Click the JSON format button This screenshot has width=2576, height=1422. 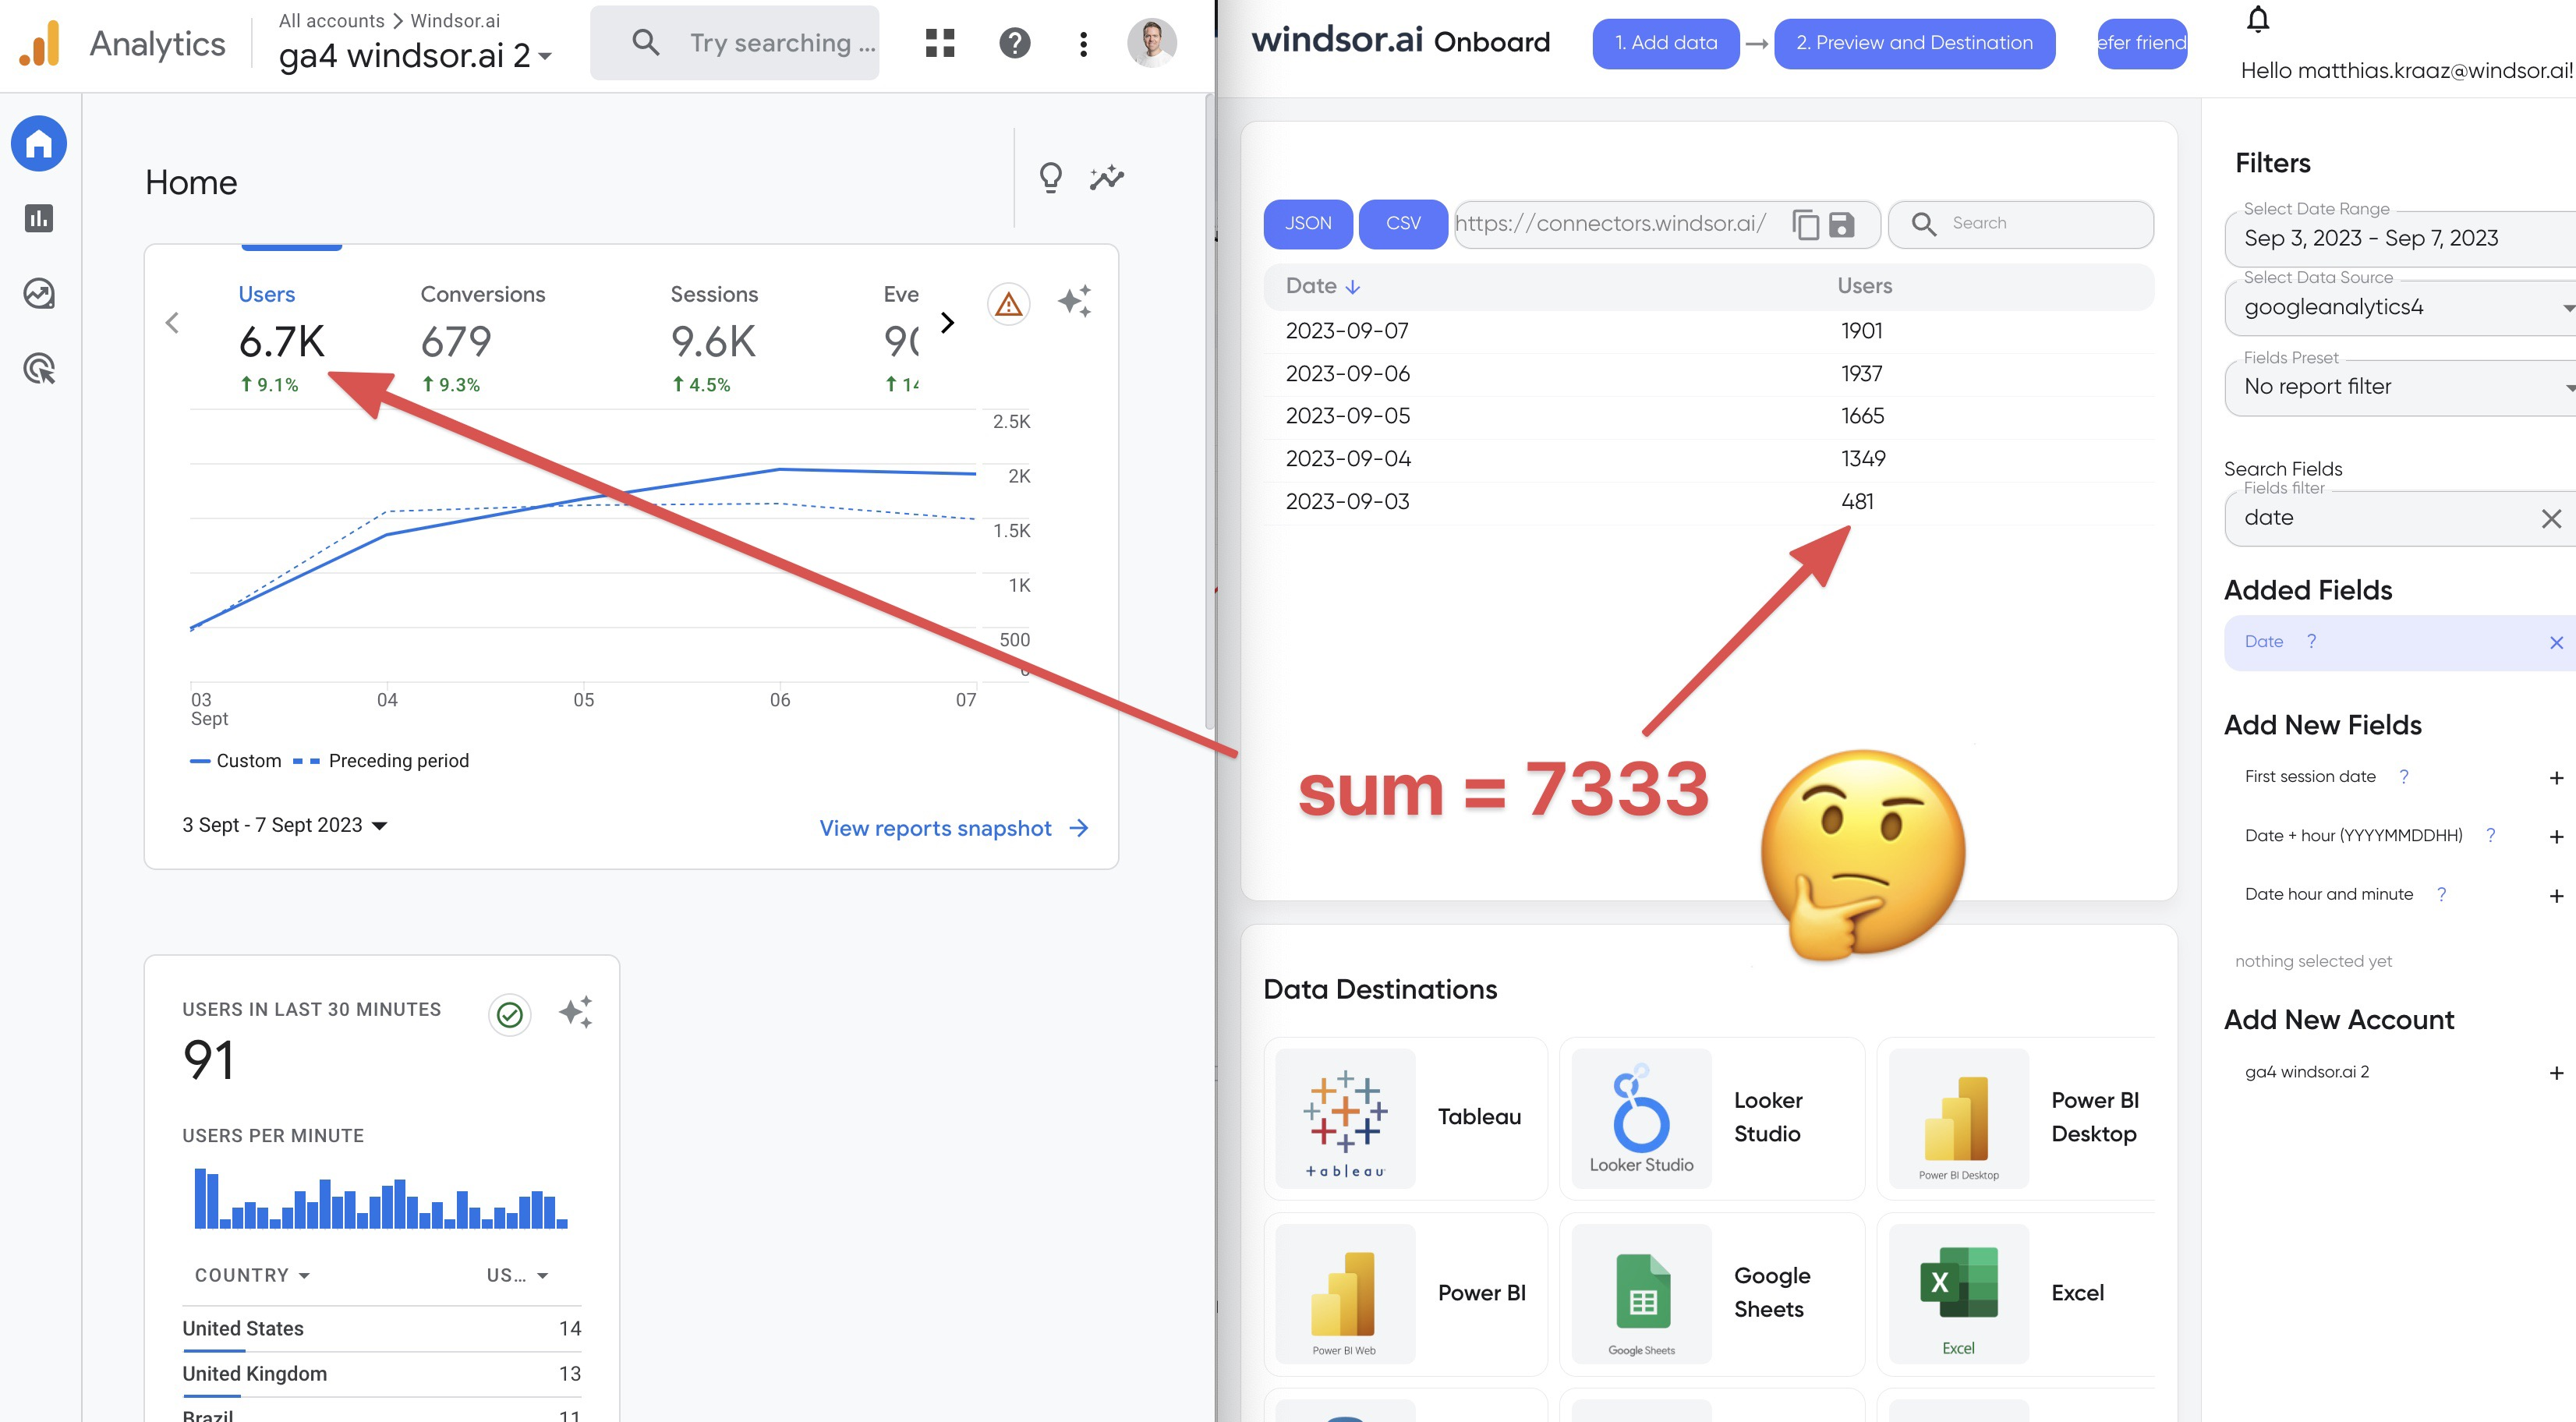1308,224
